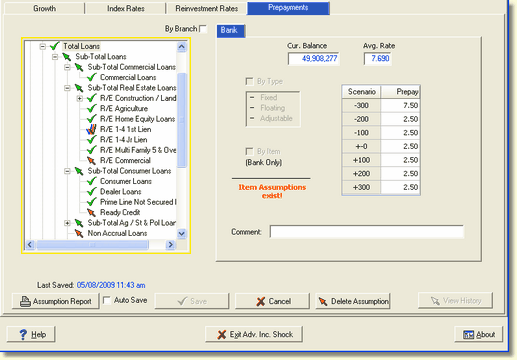This screenshot has height=360, width=517.
Task: Switch to the Index Rates tab
Action: (126, 8)
